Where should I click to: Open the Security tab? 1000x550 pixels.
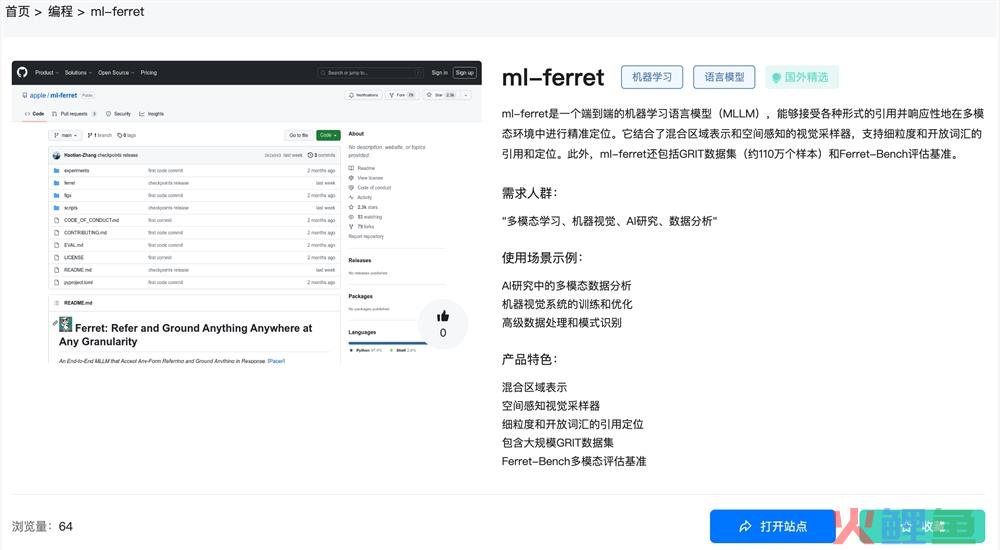point(118,114)
